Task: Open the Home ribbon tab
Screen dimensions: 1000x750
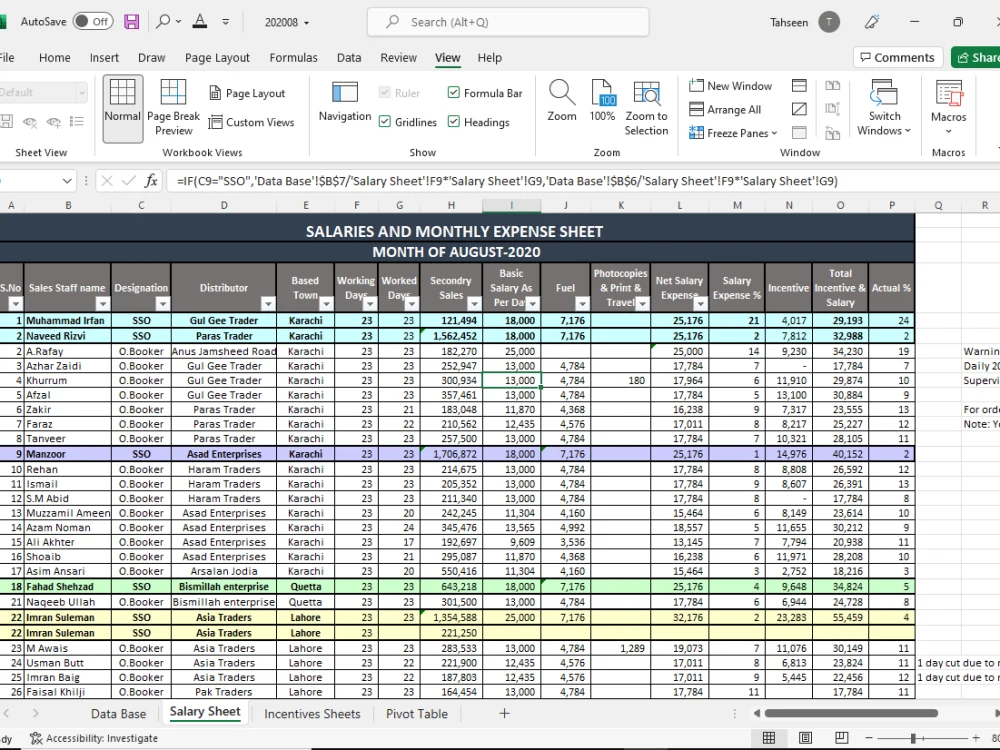Action: coord(55,57)
